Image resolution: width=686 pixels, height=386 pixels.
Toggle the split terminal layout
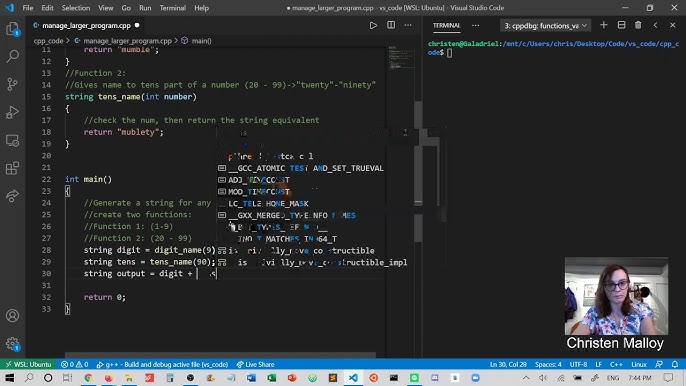tap(621, 25)
